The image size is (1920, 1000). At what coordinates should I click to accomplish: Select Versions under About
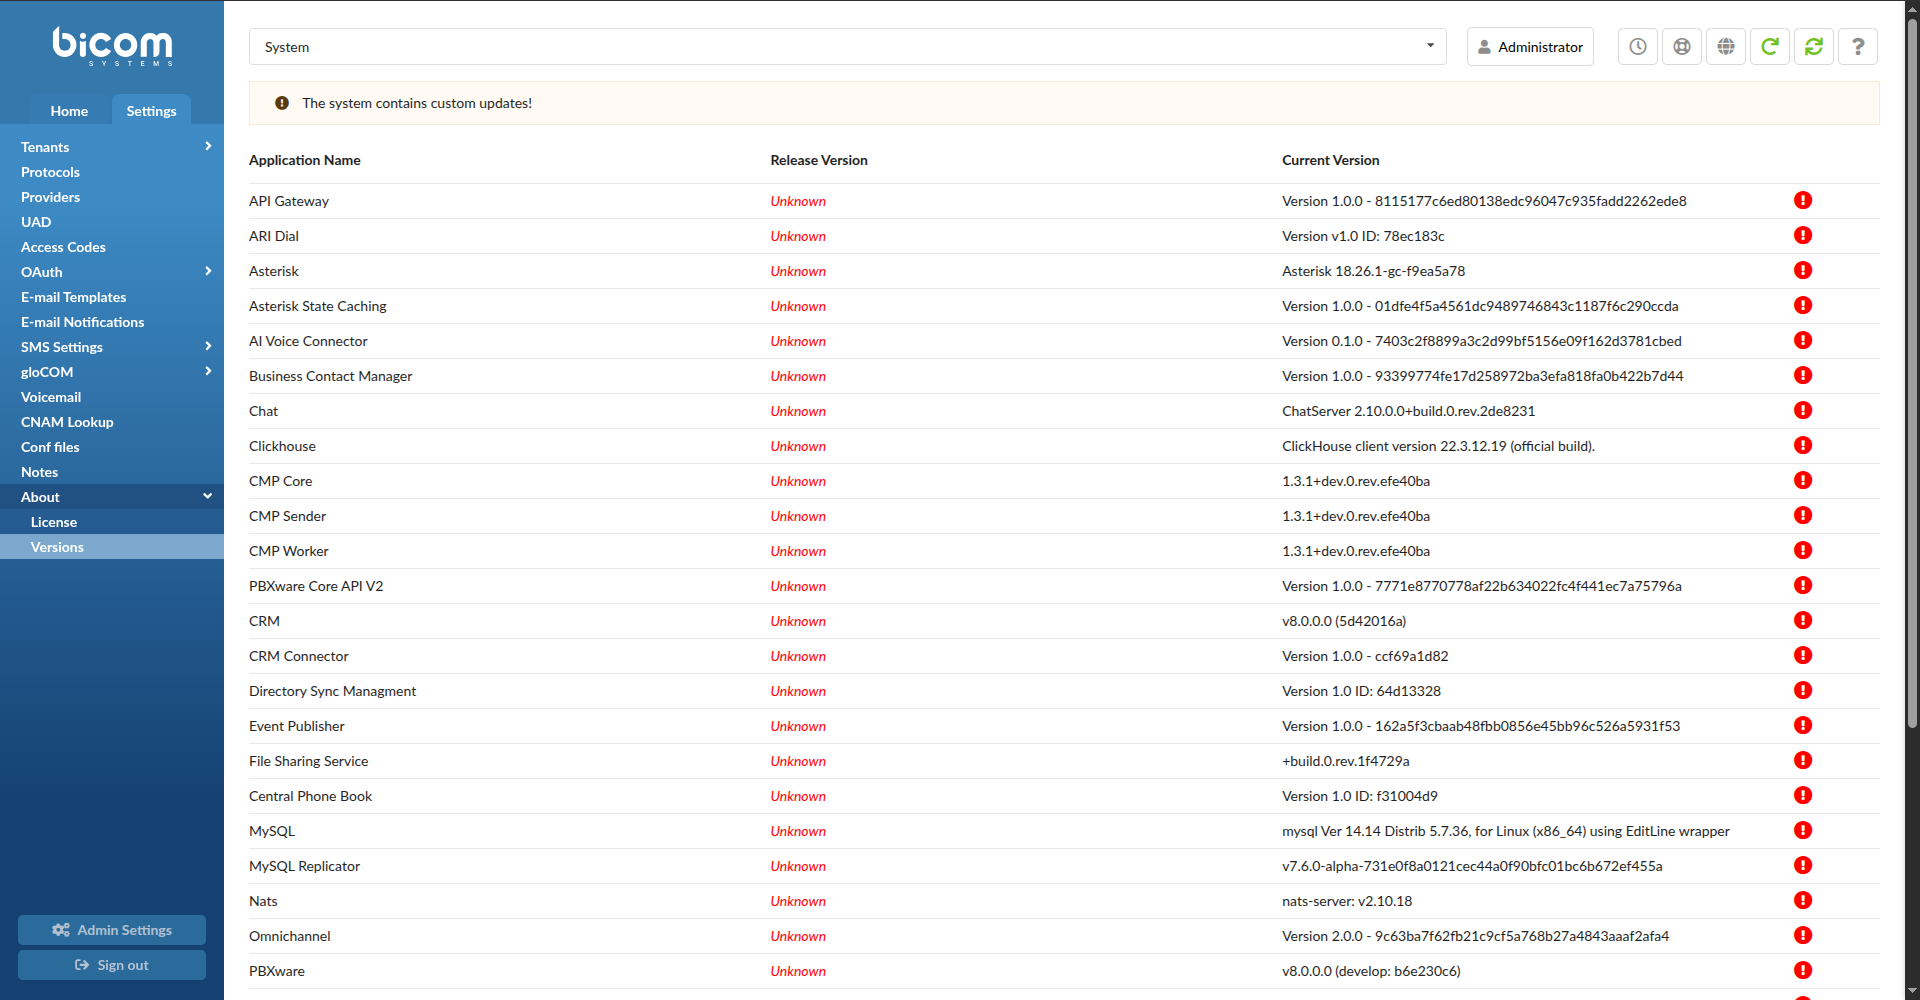112,547
